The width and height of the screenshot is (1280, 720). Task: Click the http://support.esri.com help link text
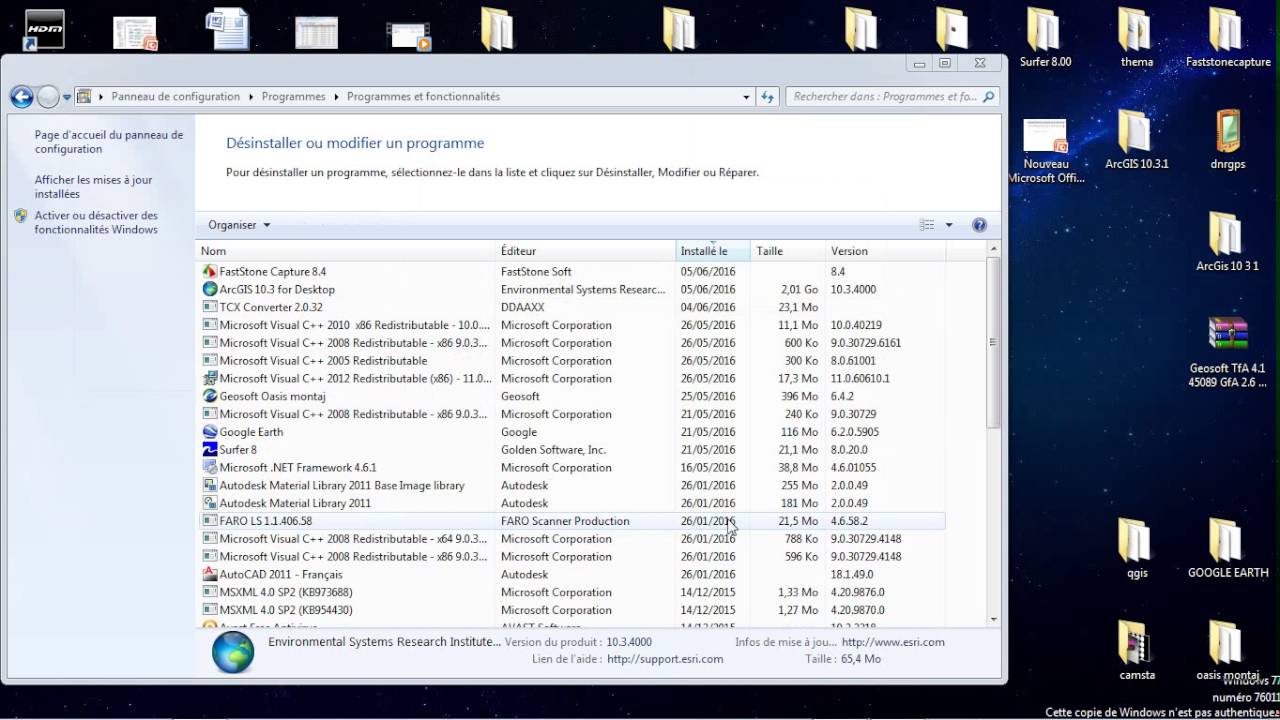tap(665, 659)
